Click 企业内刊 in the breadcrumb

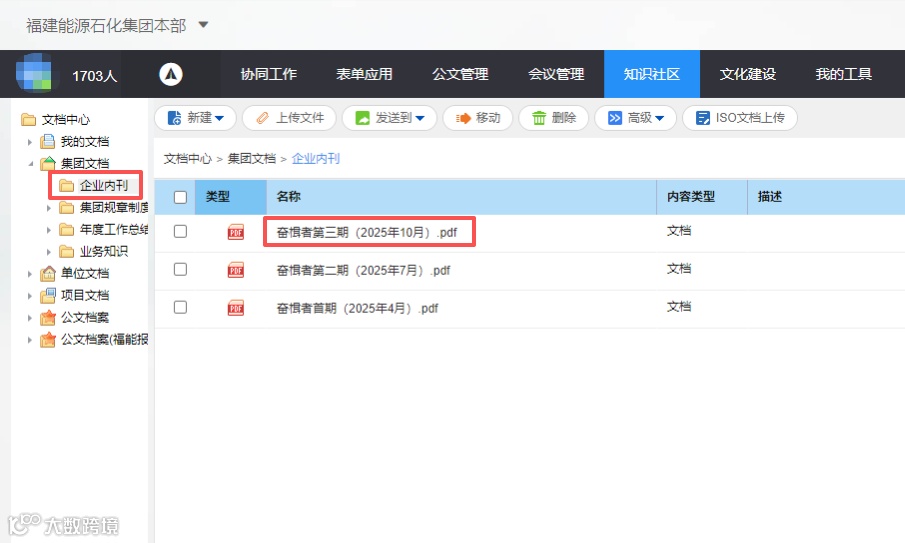coord(316,159)
